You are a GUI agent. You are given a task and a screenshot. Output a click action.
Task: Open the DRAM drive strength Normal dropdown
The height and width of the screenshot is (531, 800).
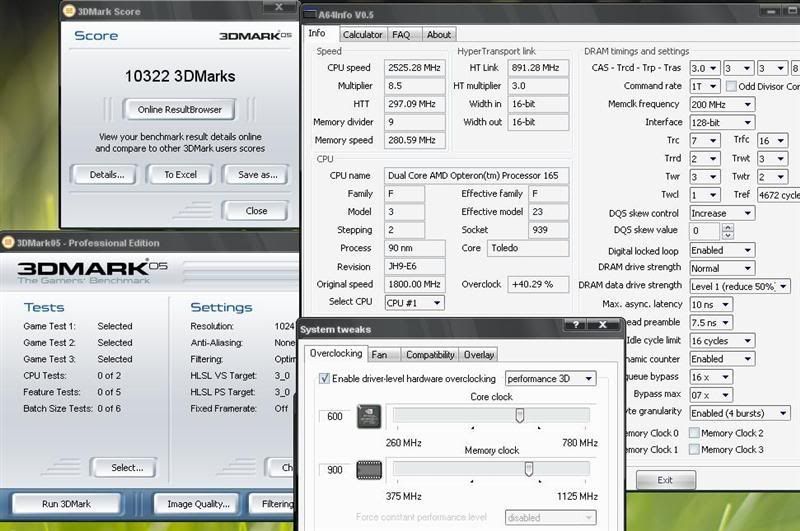(x=722, y=268)
